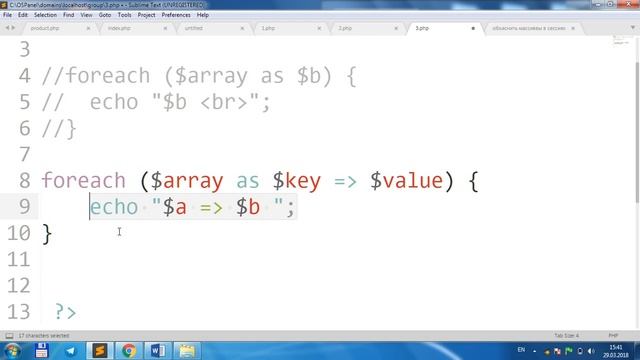Switch to the Russian-titled last tab

click(x=529, y=29)
